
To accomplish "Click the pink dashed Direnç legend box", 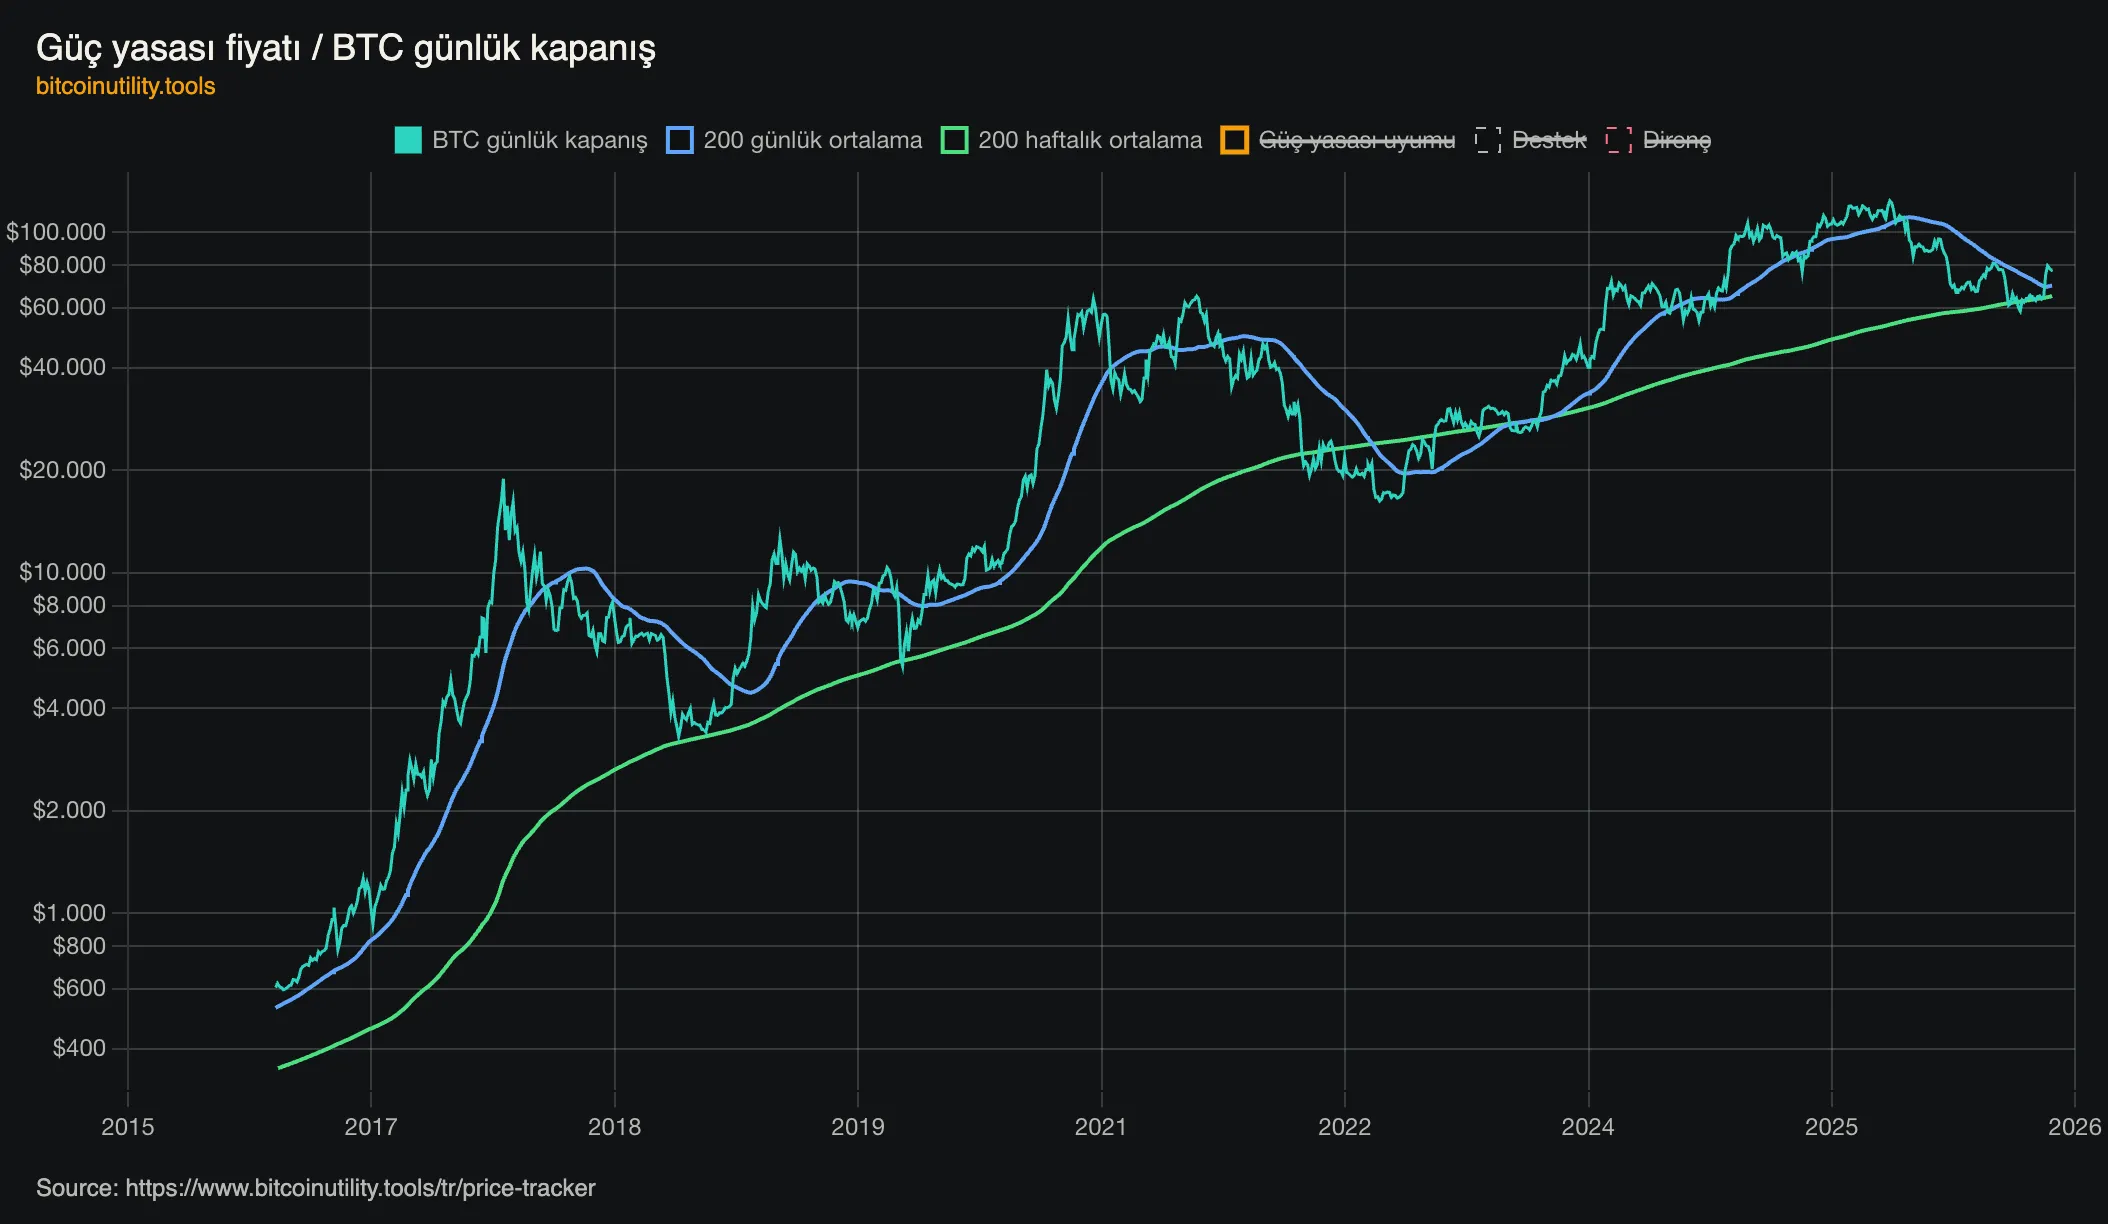I will (x=1619, y=140).
